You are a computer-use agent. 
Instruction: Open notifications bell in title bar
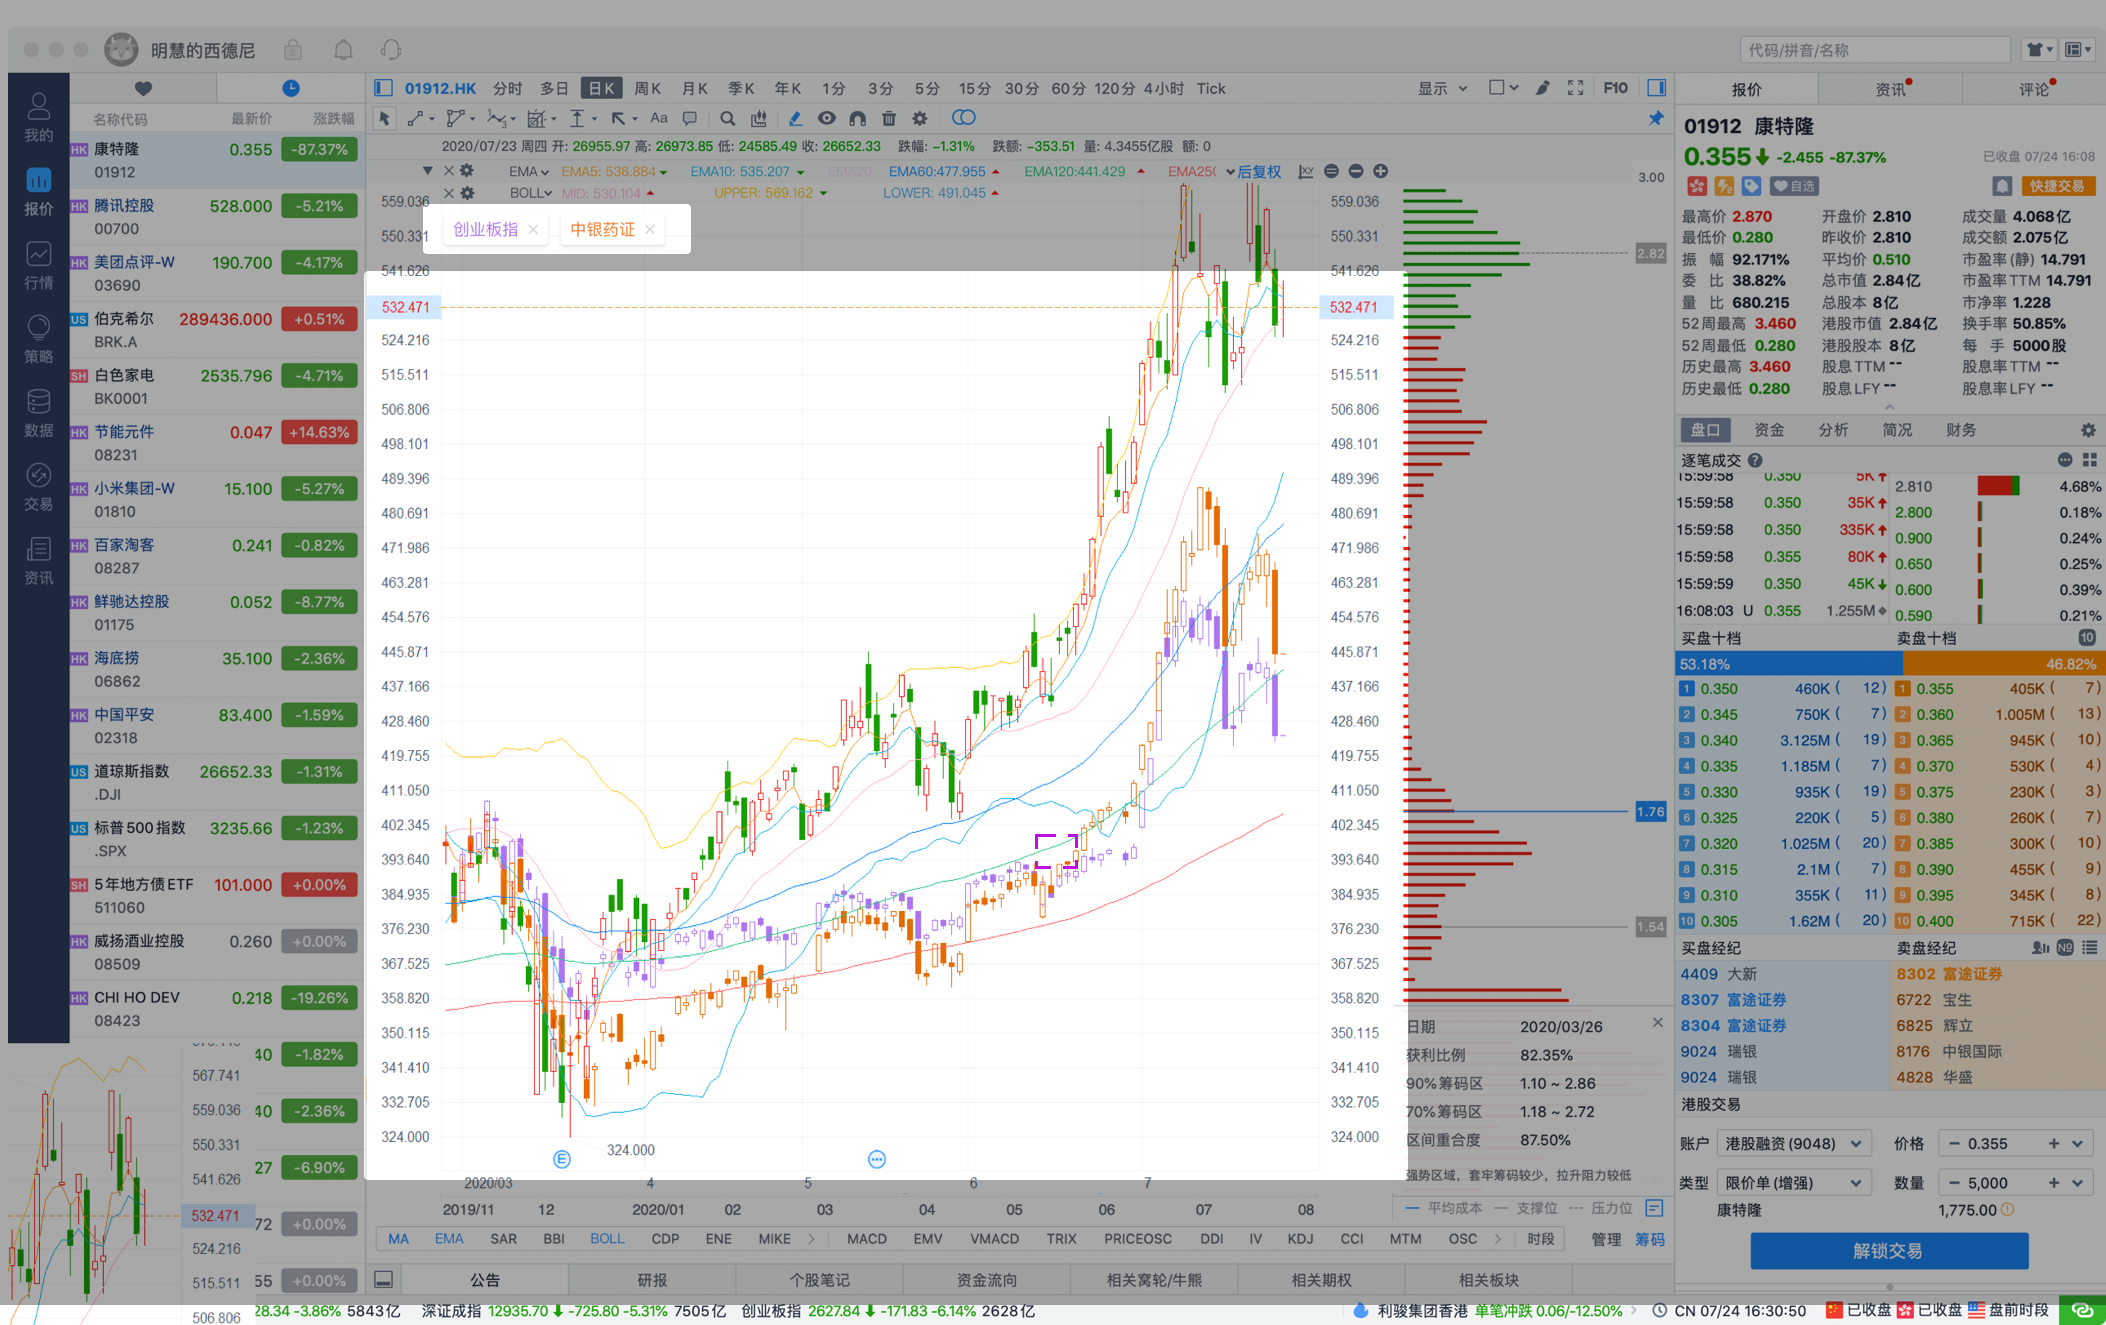point(343,49)
